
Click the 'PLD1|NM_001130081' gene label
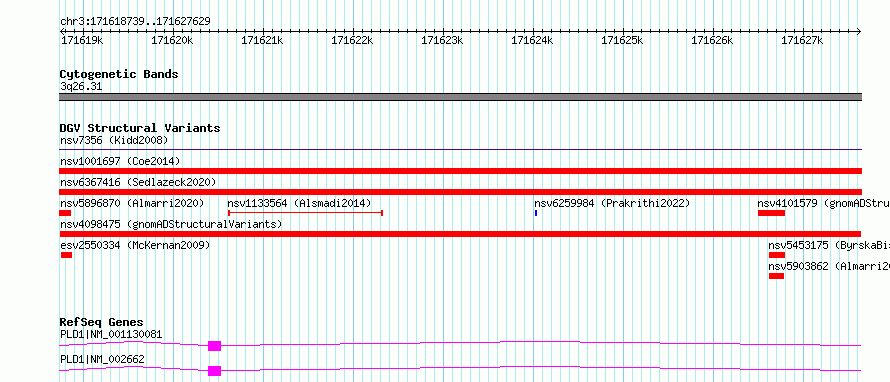(x=111, y=334)
